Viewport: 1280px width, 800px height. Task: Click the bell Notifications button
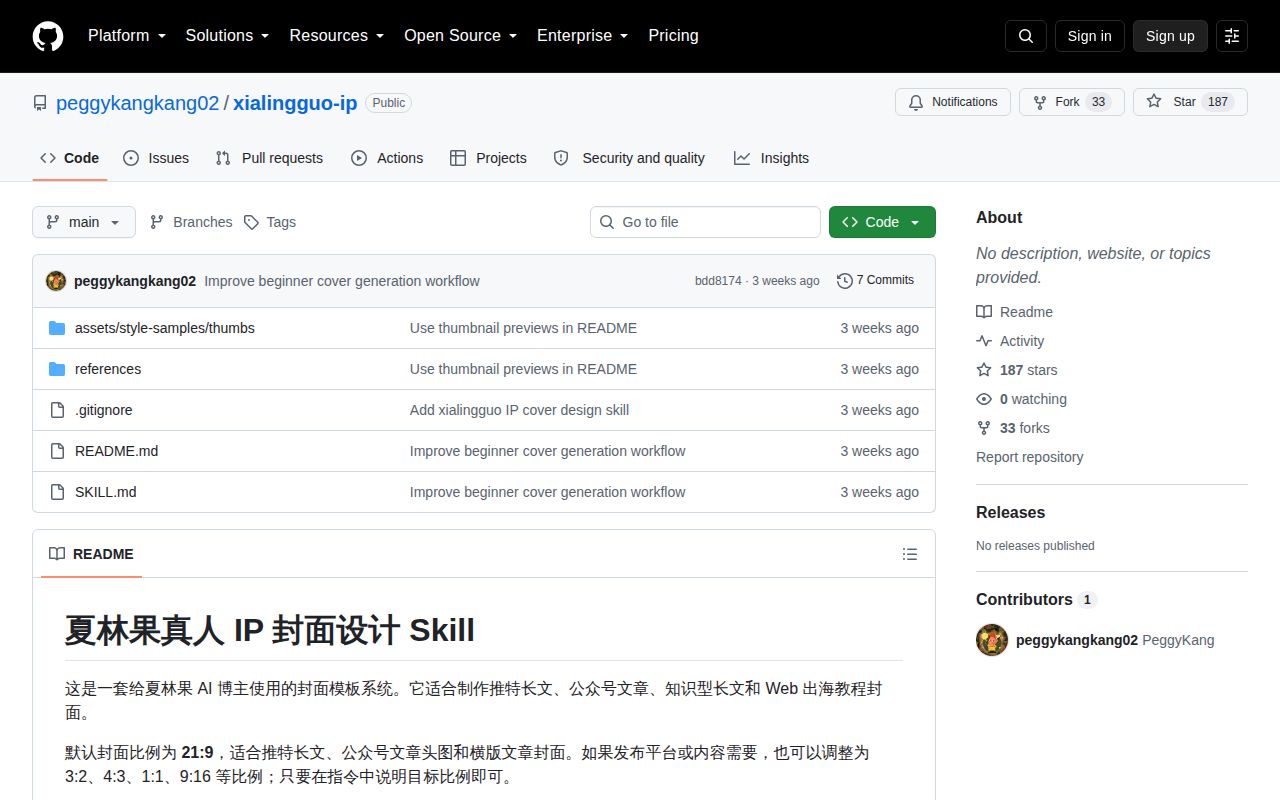tap(953, 102)
